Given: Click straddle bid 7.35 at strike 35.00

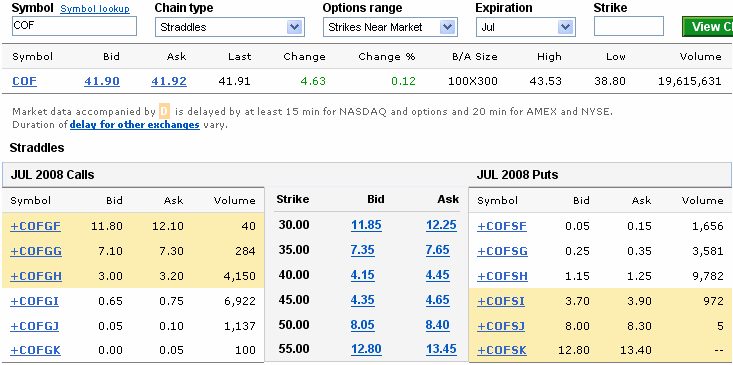Looking at the screenshot, I should point(363,250).
